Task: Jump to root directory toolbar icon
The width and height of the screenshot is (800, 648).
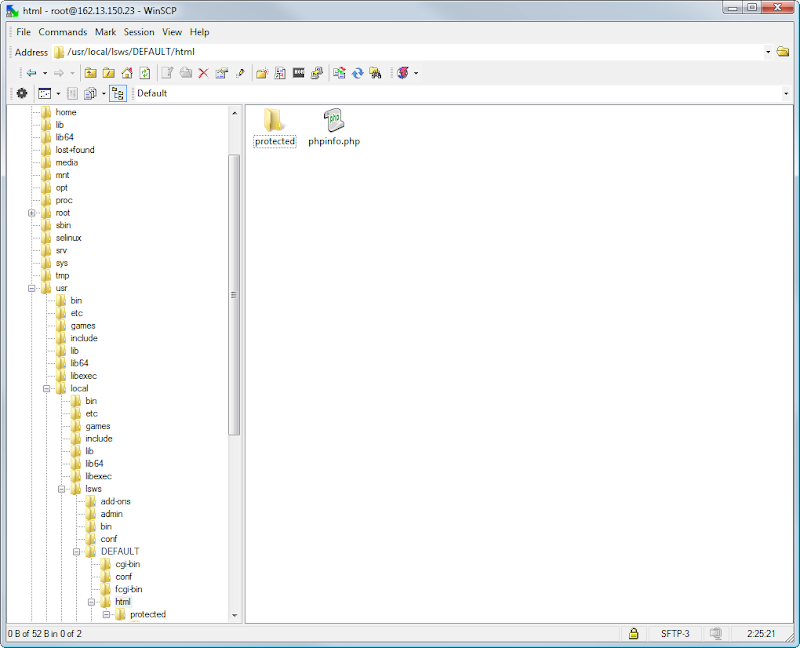Action: [x=109, y=73]
